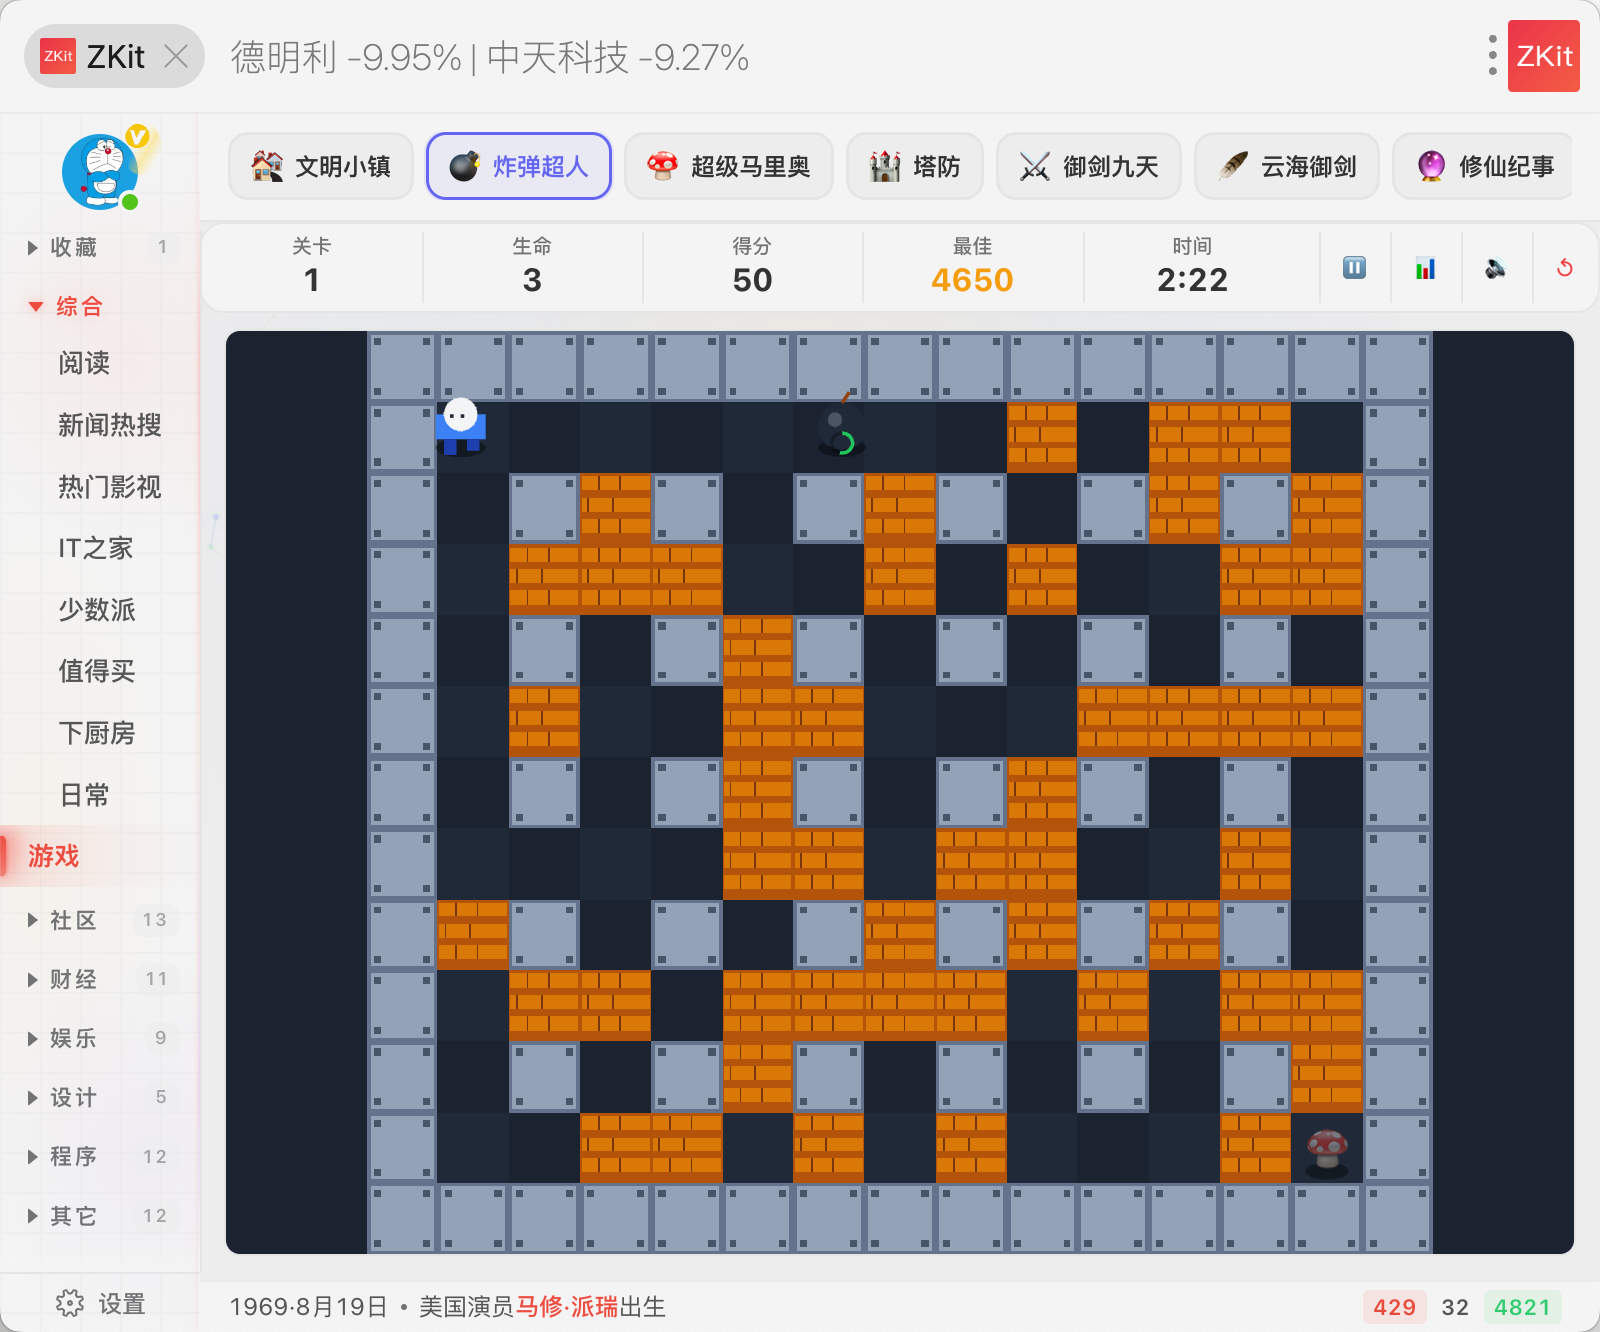Open 新闻热搜 in the sidebar
Viewport: 1600px width, 1332px height.
(x=110, y=425)
